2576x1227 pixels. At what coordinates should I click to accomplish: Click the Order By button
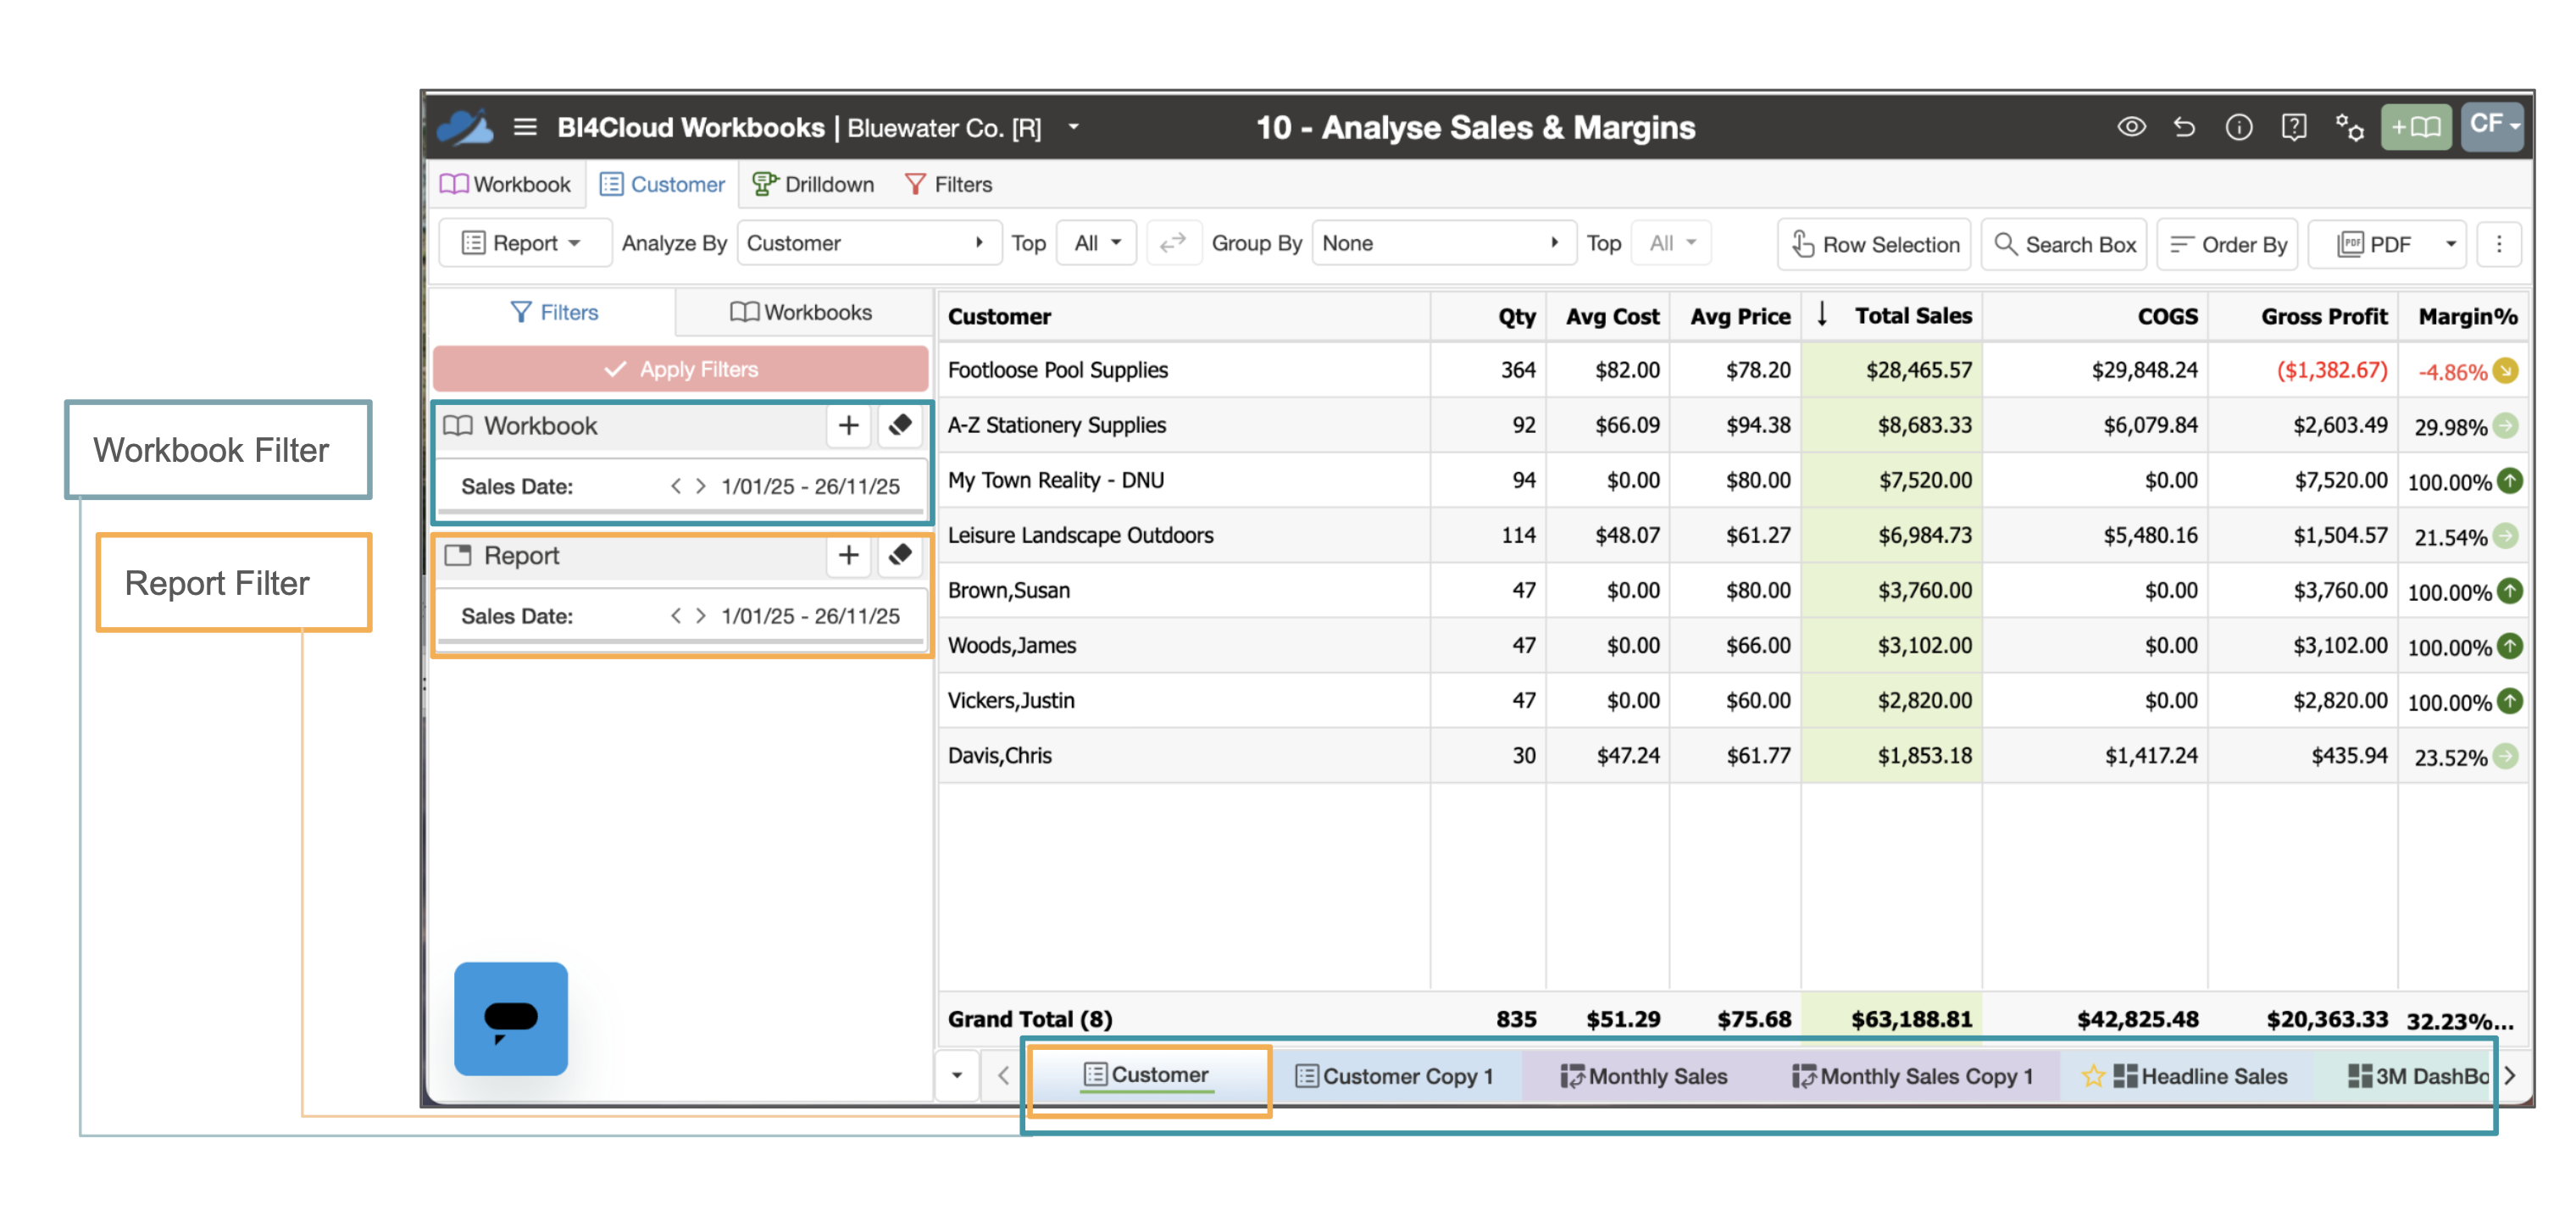[2228, 244]
